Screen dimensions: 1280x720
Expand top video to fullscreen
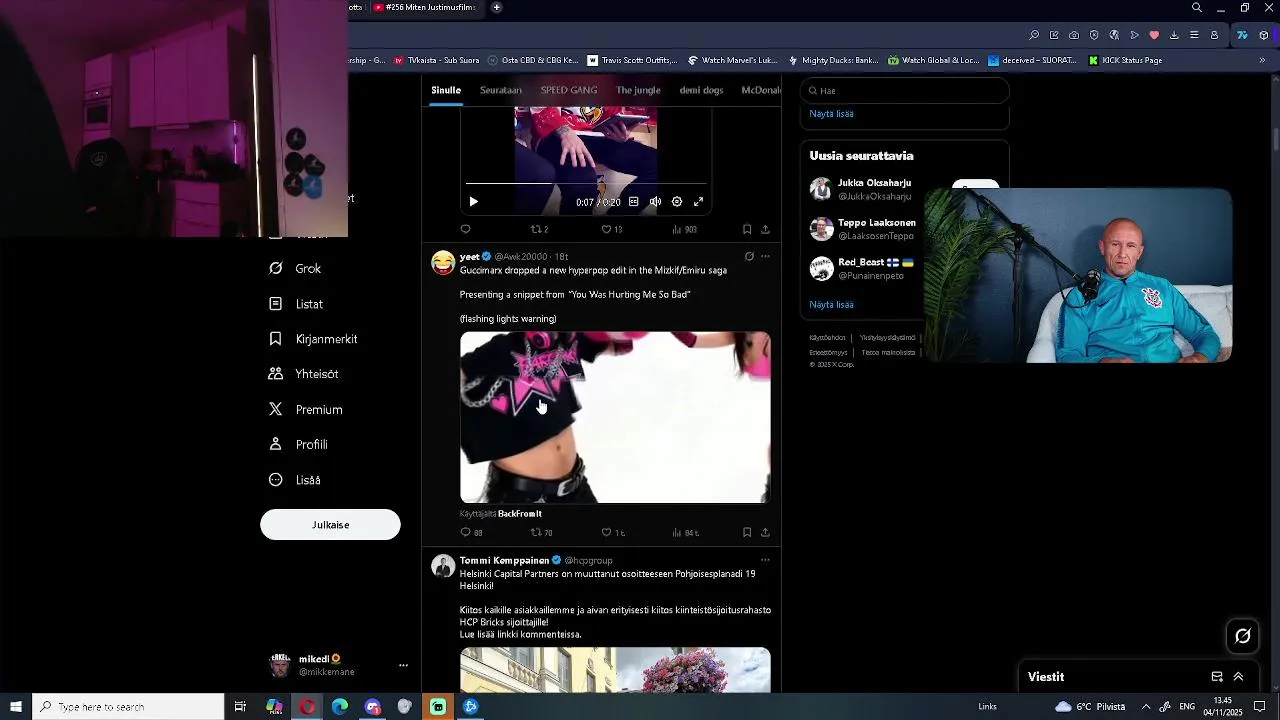click(x=699, y=202)
